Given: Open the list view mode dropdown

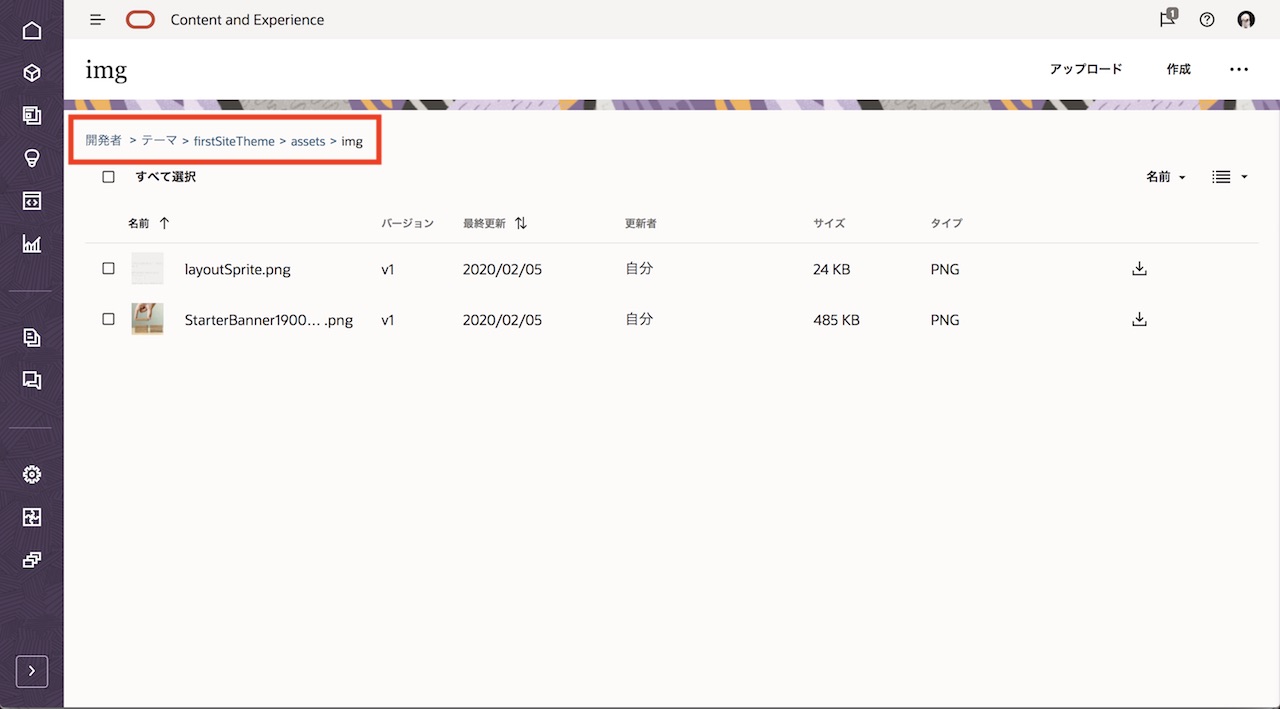Looking at the screenshot, I should pyautogui.click(x=1230, y=177).
